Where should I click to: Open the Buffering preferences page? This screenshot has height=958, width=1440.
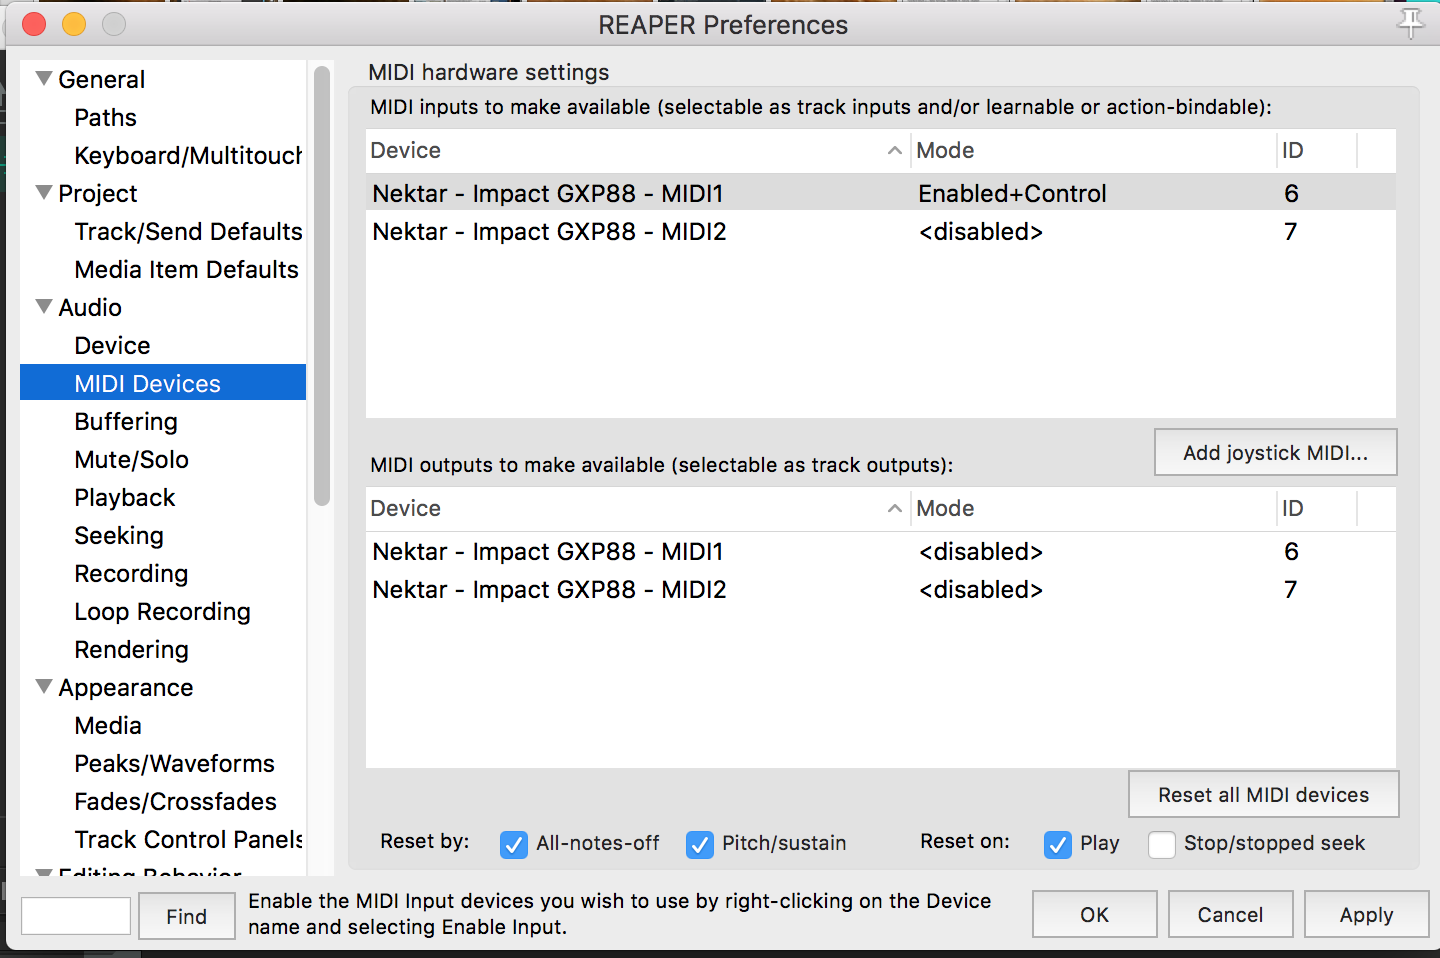[x=126, y=421]
